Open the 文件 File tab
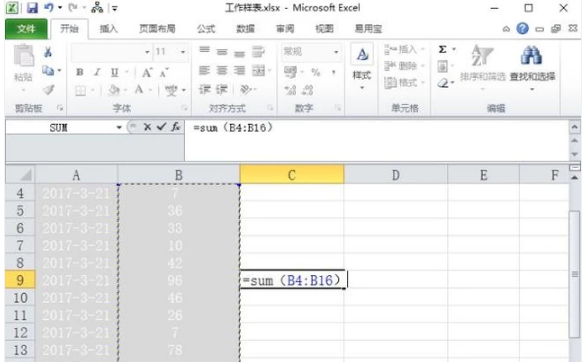This screenshot has width=588, height=362. (26, 29)
